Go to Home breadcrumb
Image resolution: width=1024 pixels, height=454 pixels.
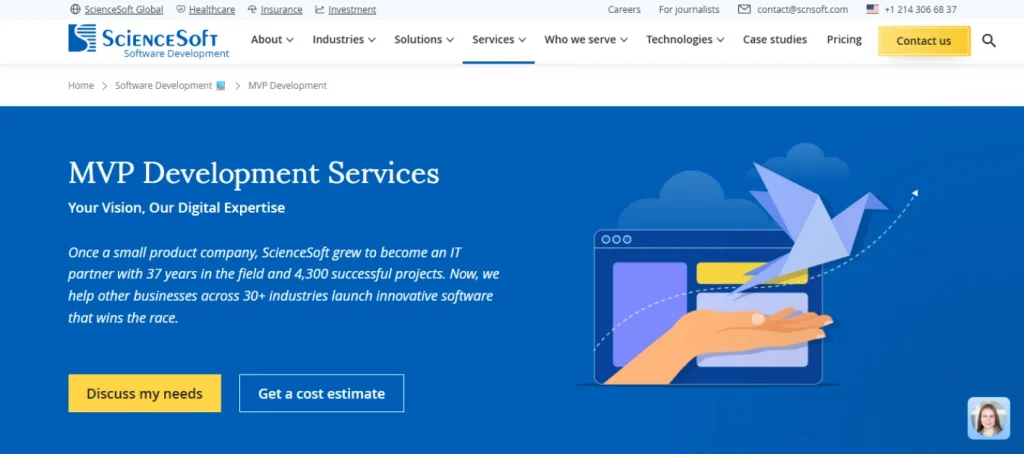coord(81,86)
